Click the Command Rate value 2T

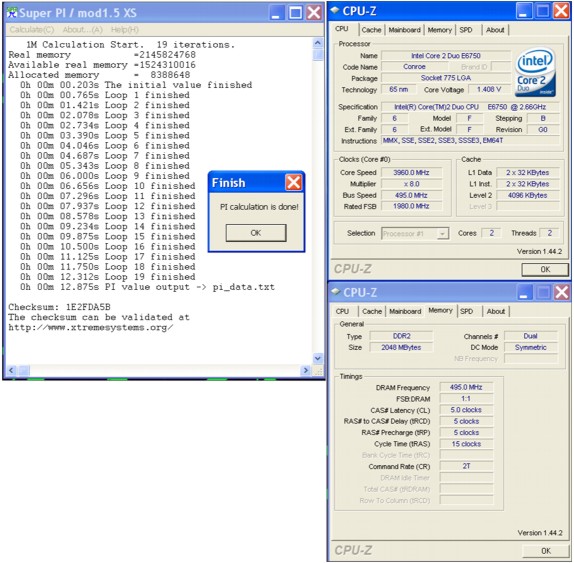[466, 466]
